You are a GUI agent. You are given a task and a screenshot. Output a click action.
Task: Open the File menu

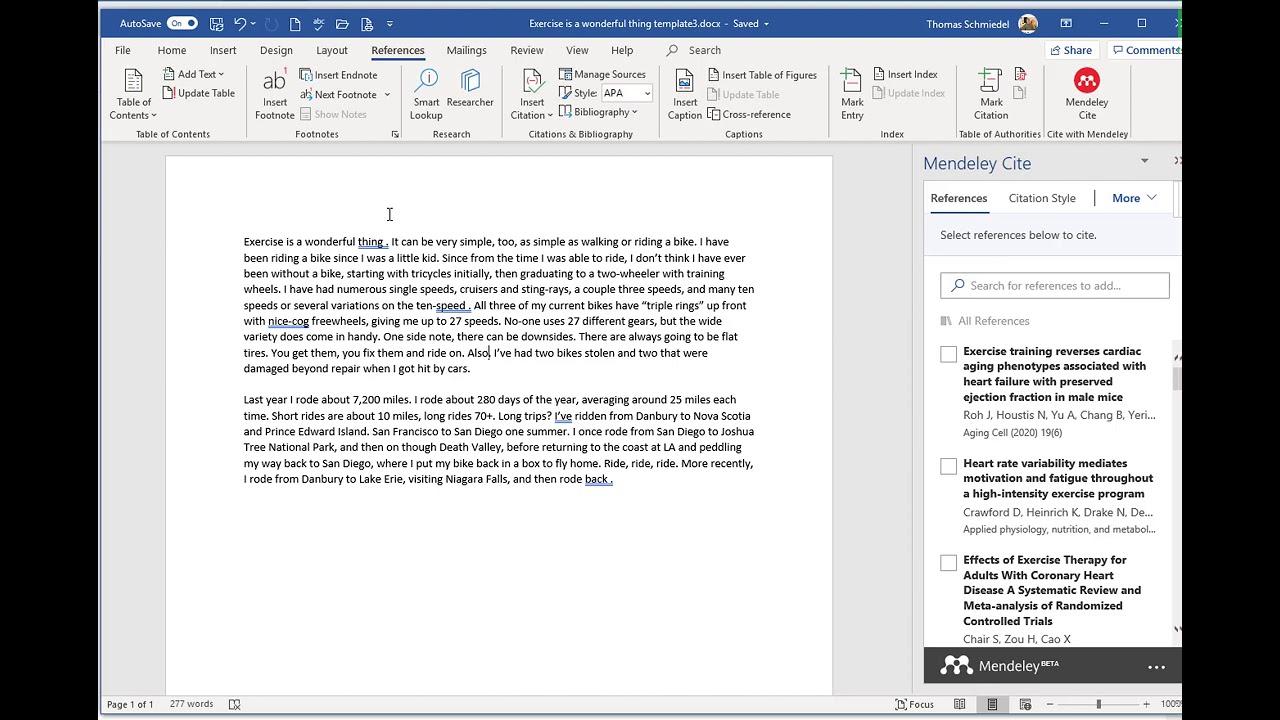point(123,50)
